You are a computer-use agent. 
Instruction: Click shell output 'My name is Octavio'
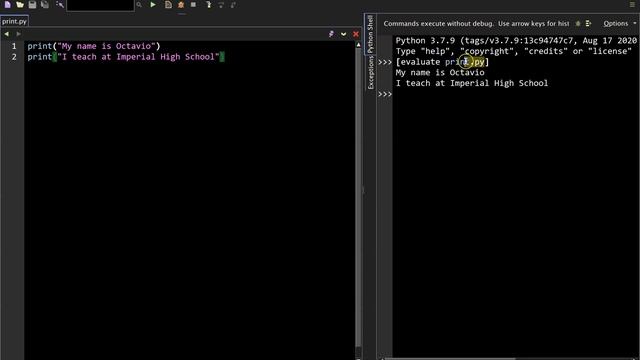click(x=440, y=73)
